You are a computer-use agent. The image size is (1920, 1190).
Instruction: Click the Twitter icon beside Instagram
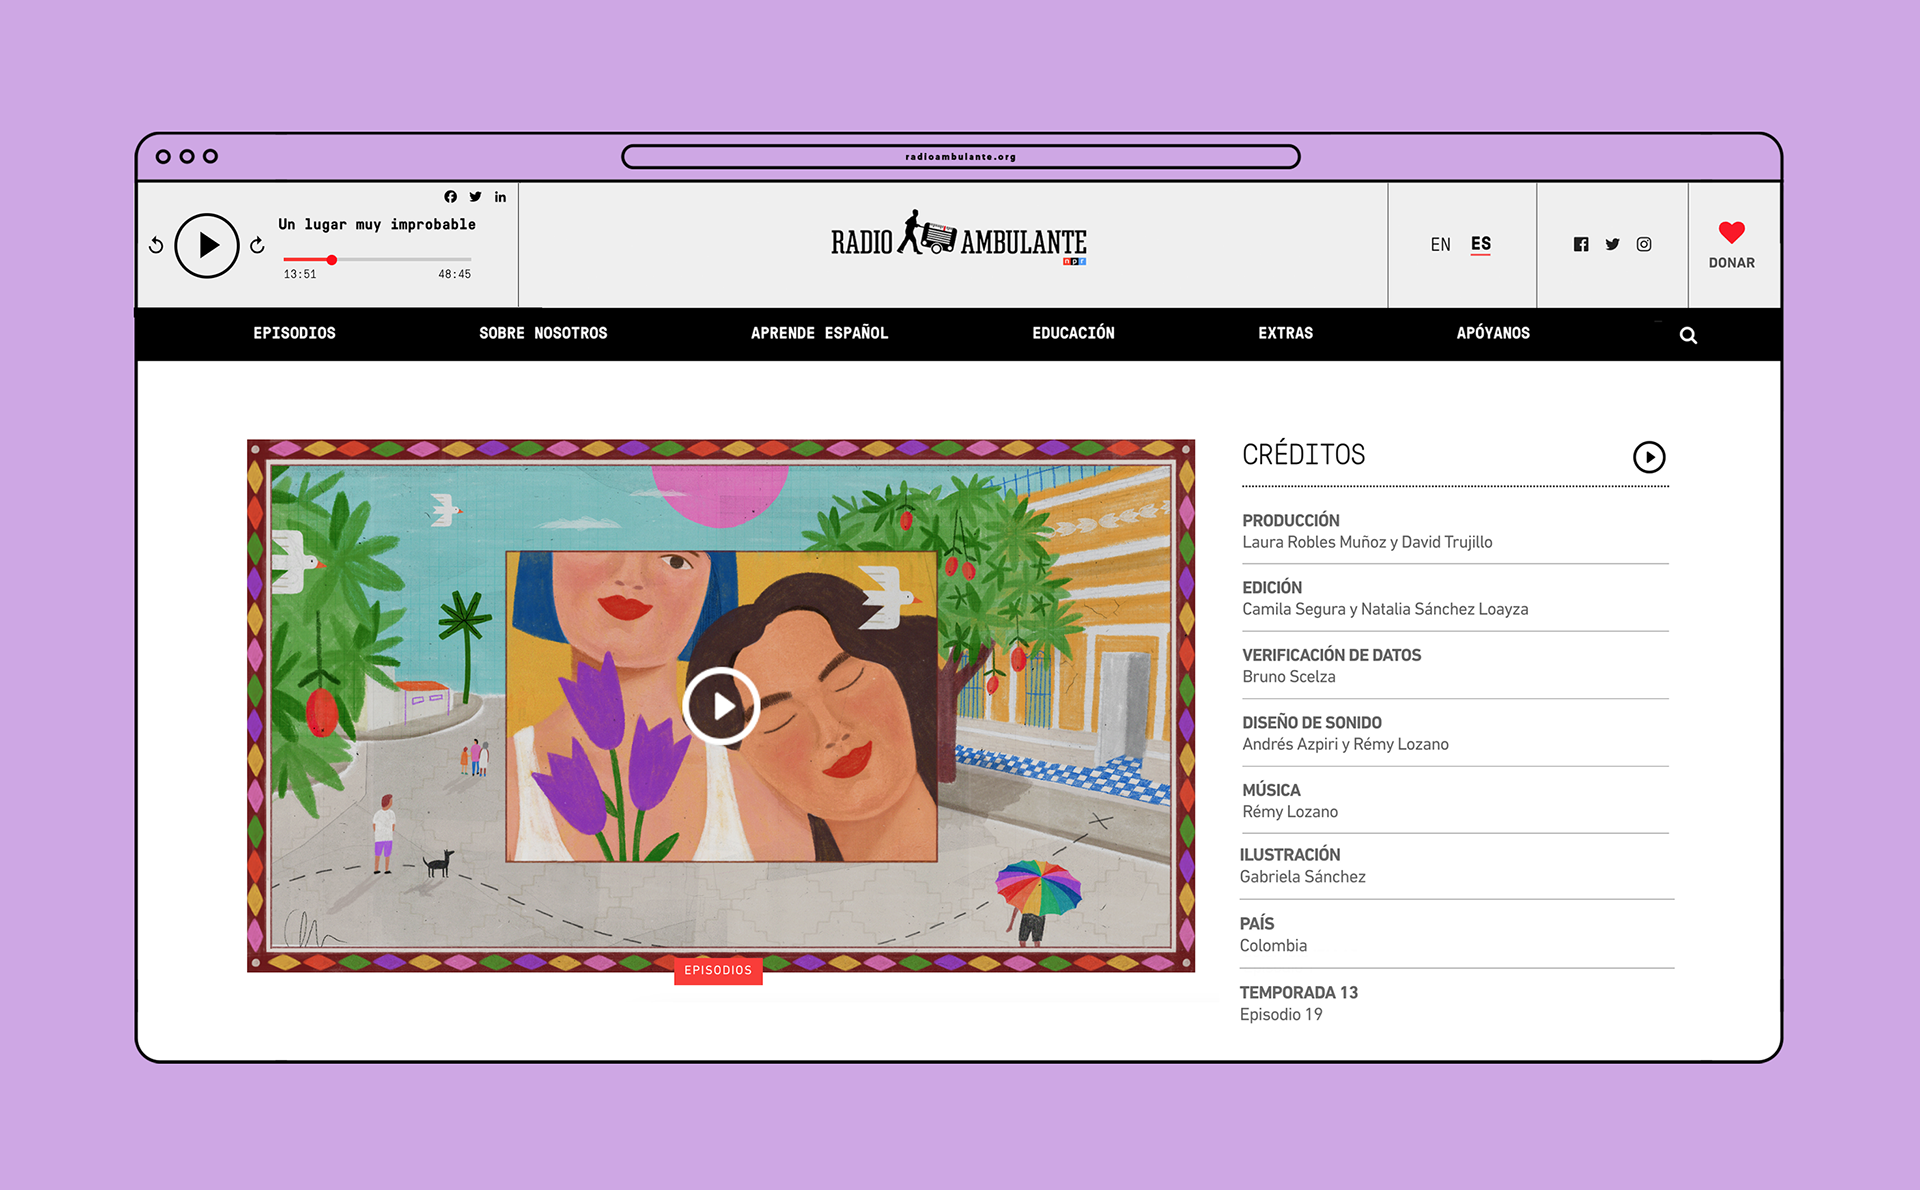1612,244
